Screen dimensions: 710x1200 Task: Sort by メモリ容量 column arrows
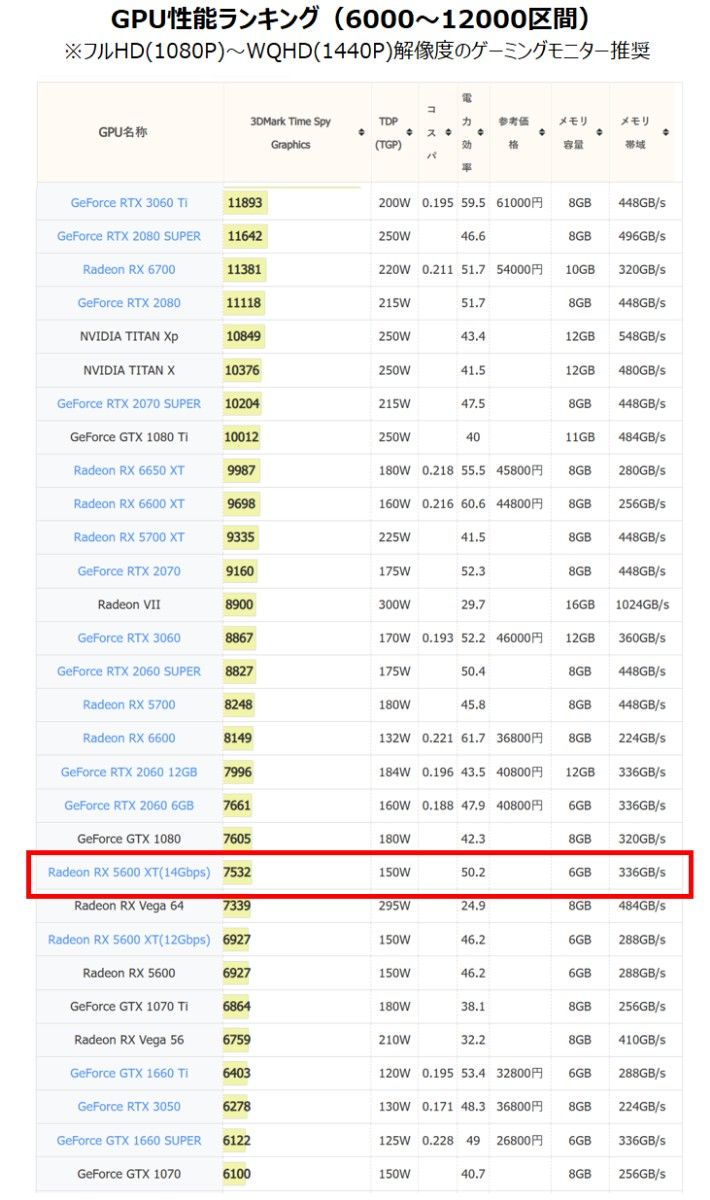599,133
